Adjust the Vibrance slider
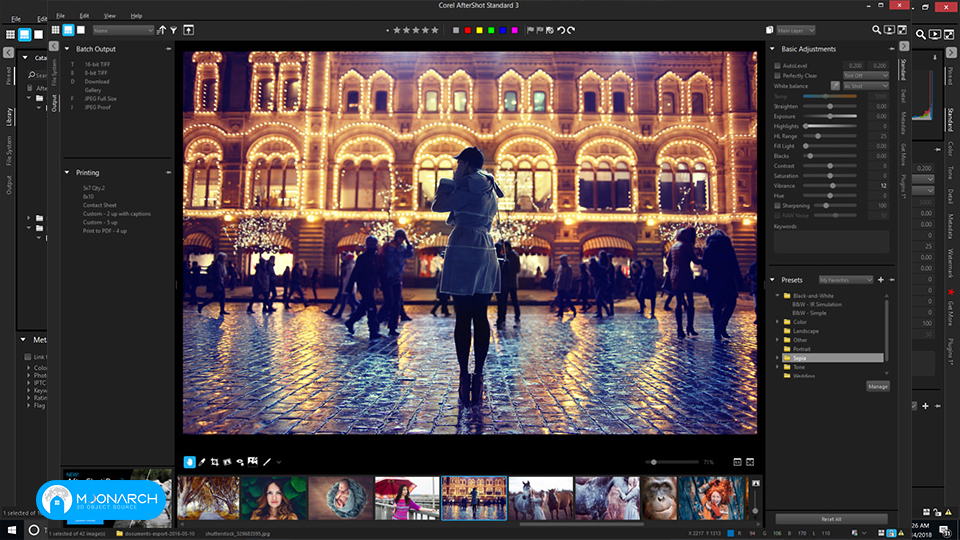Image resolution: width=960 pixels, height=540 pixels. [x=830, y=186]
